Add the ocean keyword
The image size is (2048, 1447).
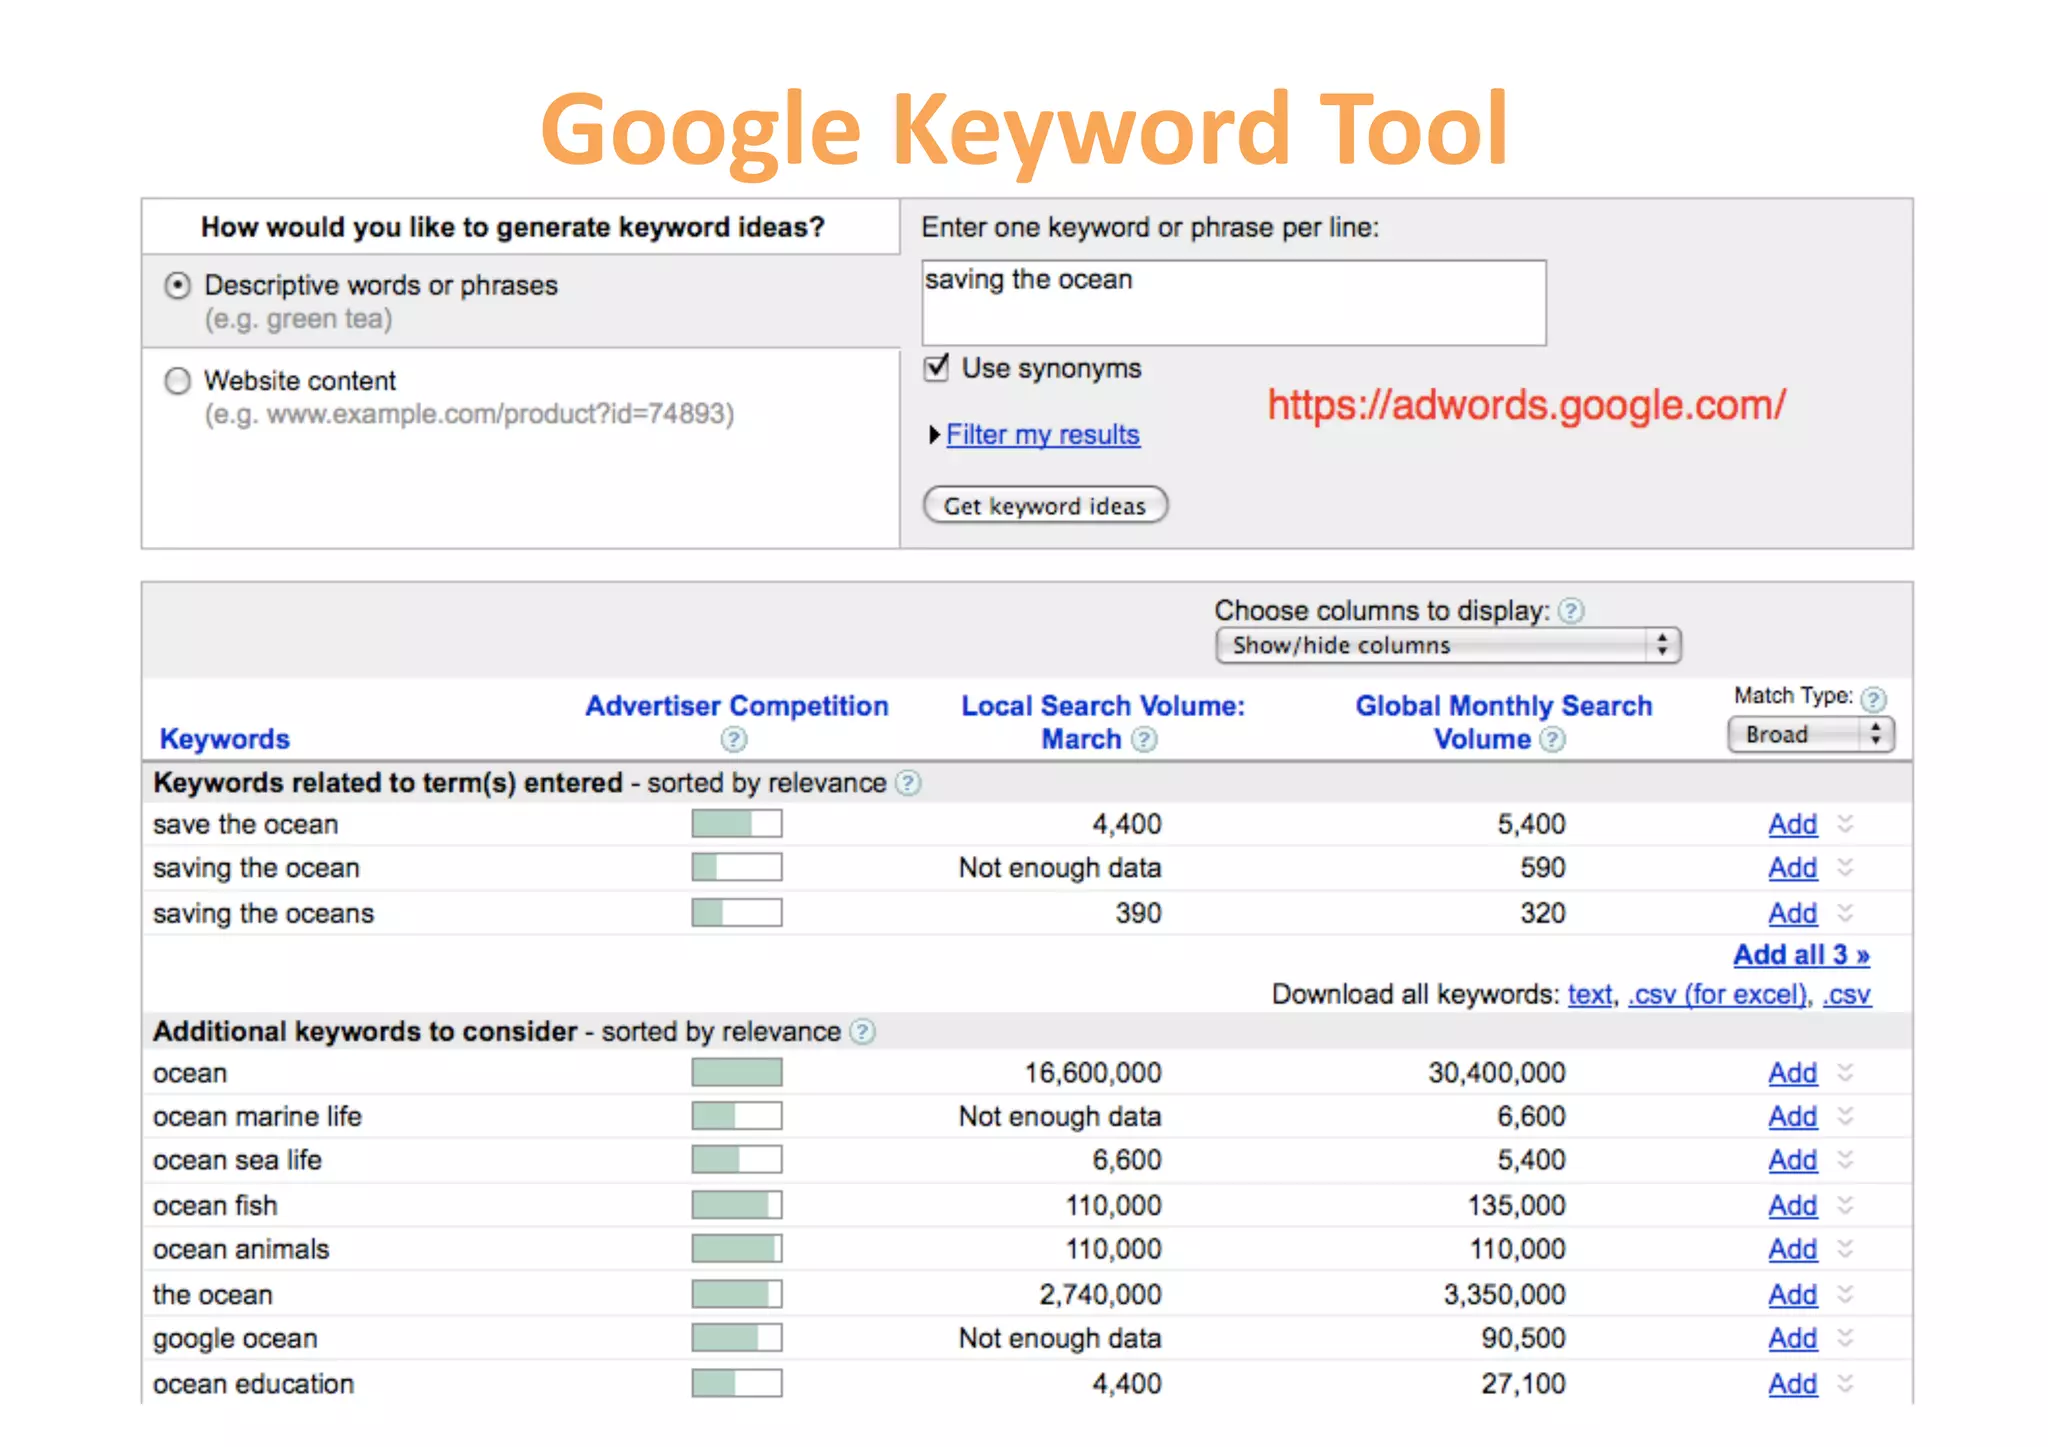pos(1792,1073)
